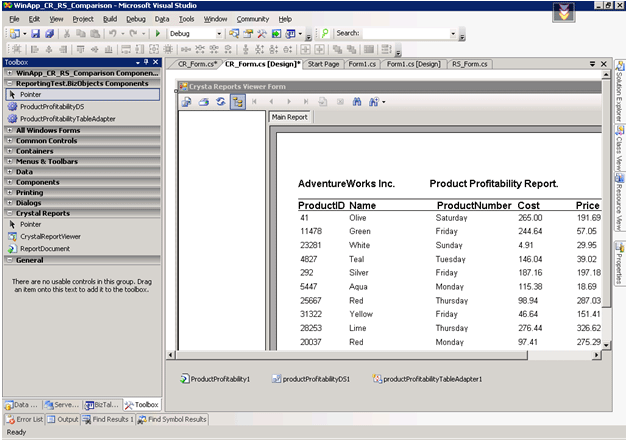Image resolution: width=629 pixels, height=441 pixels.
Task: Click the green Find icon beside Search
Action: (325, 33)
